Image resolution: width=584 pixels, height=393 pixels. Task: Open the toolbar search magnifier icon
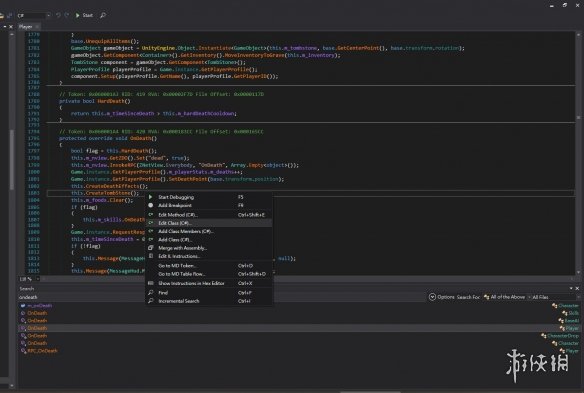(103, 15)
